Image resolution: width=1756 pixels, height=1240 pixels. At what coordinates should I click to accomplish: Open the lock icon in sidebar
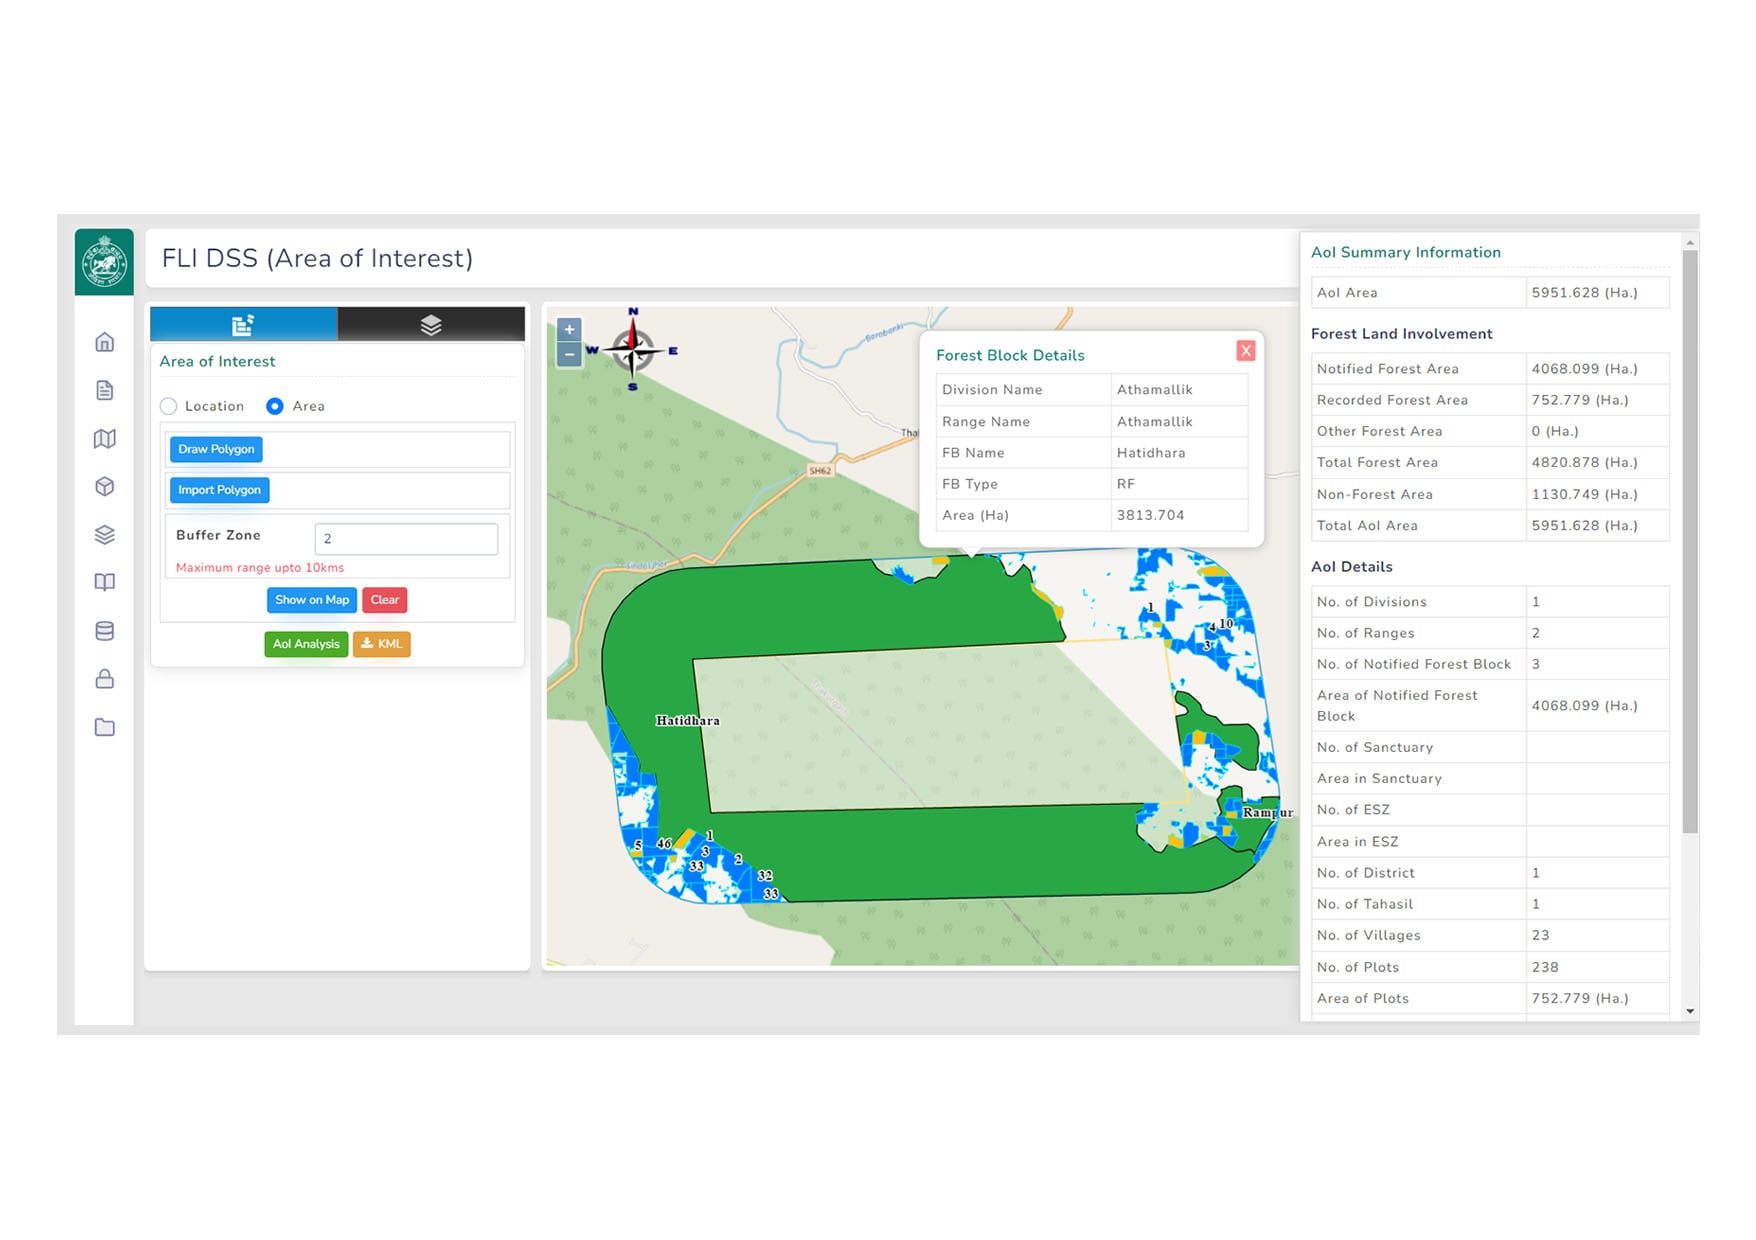coord(104,679)
